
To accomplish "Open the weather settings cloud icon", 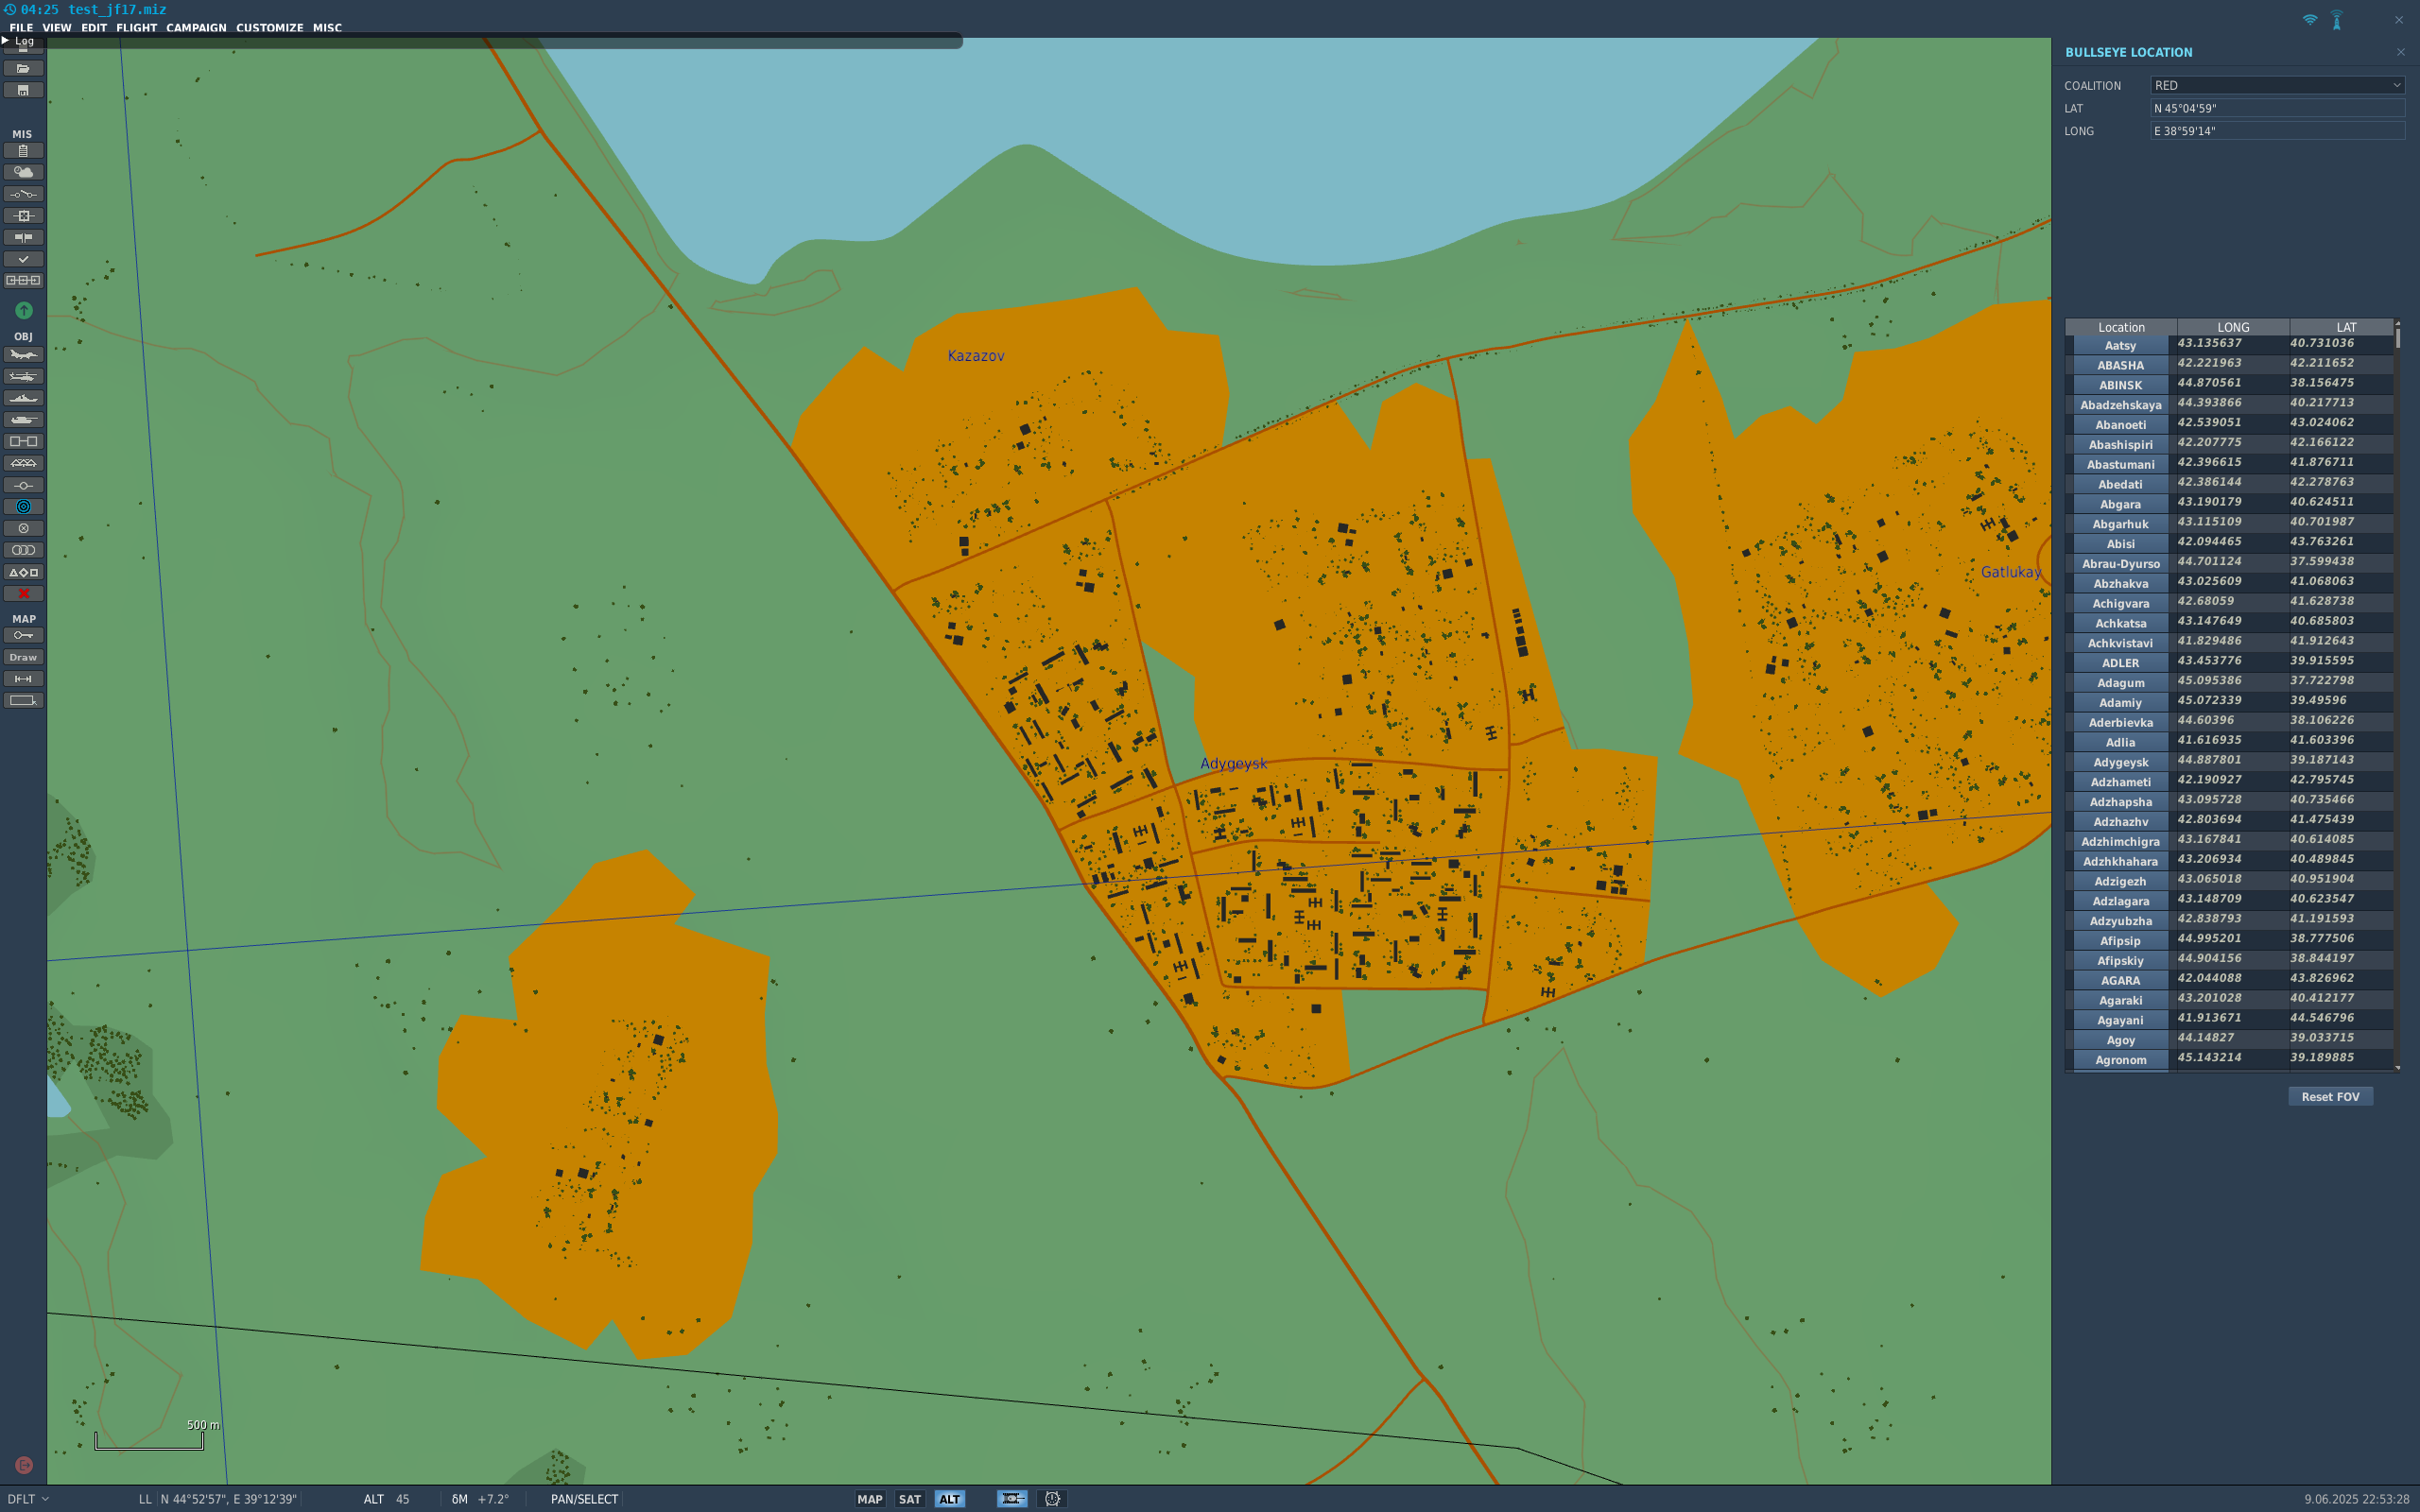I will tap(23, 172).
